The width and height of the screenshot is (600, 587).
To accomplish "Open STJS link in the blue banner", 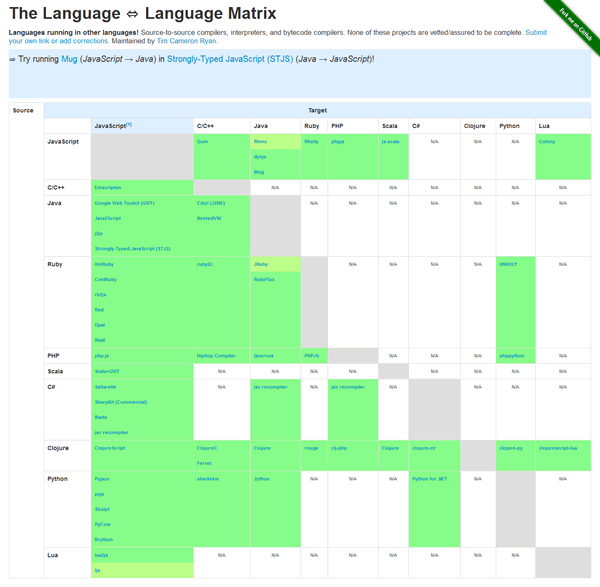I will coord(230,59).
